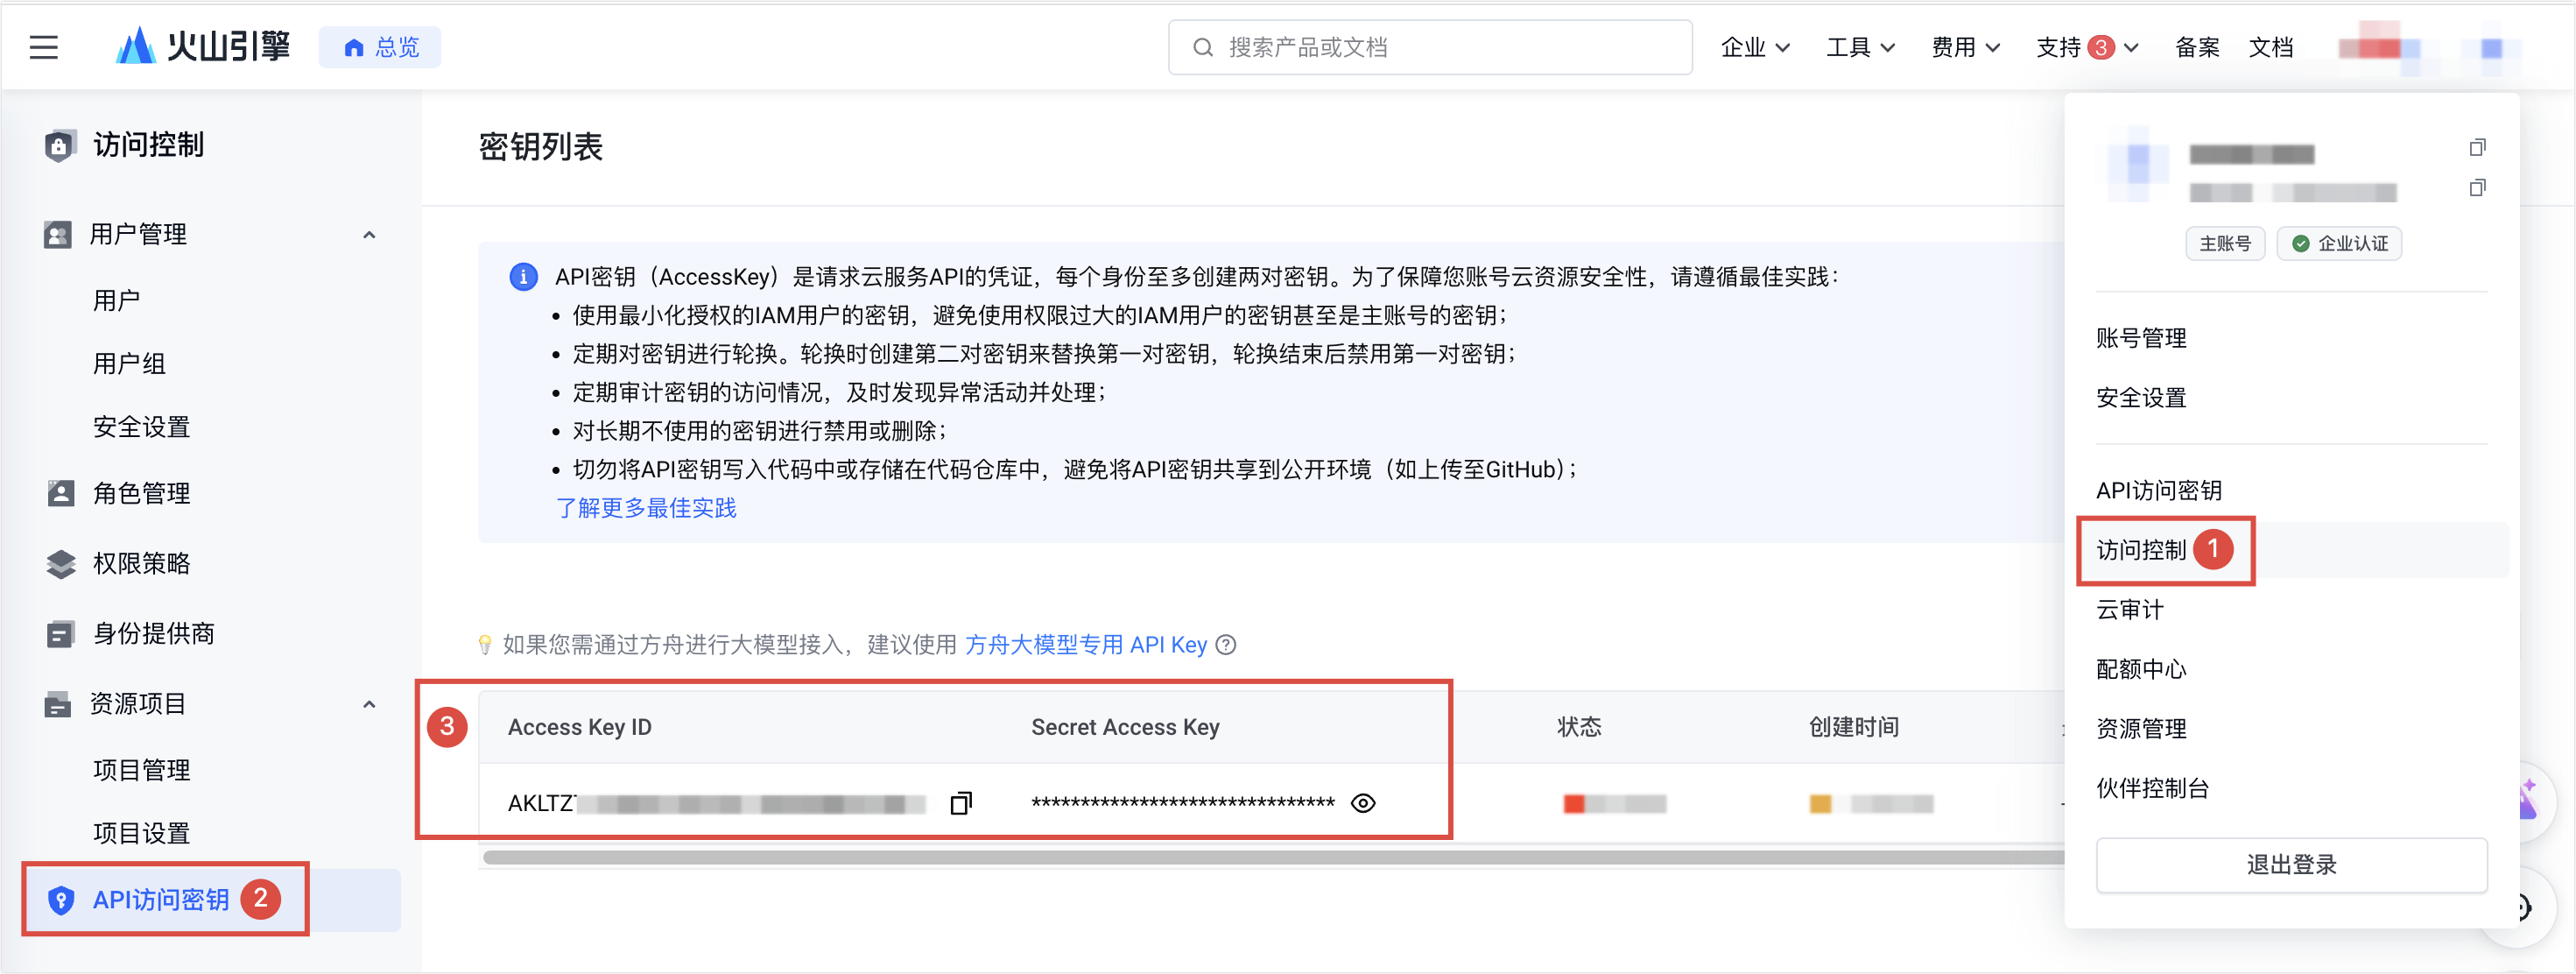Viewport: 2576px width, 974px height.
Task: Click the 资源项目 folder icon
Action: [58, 704]
